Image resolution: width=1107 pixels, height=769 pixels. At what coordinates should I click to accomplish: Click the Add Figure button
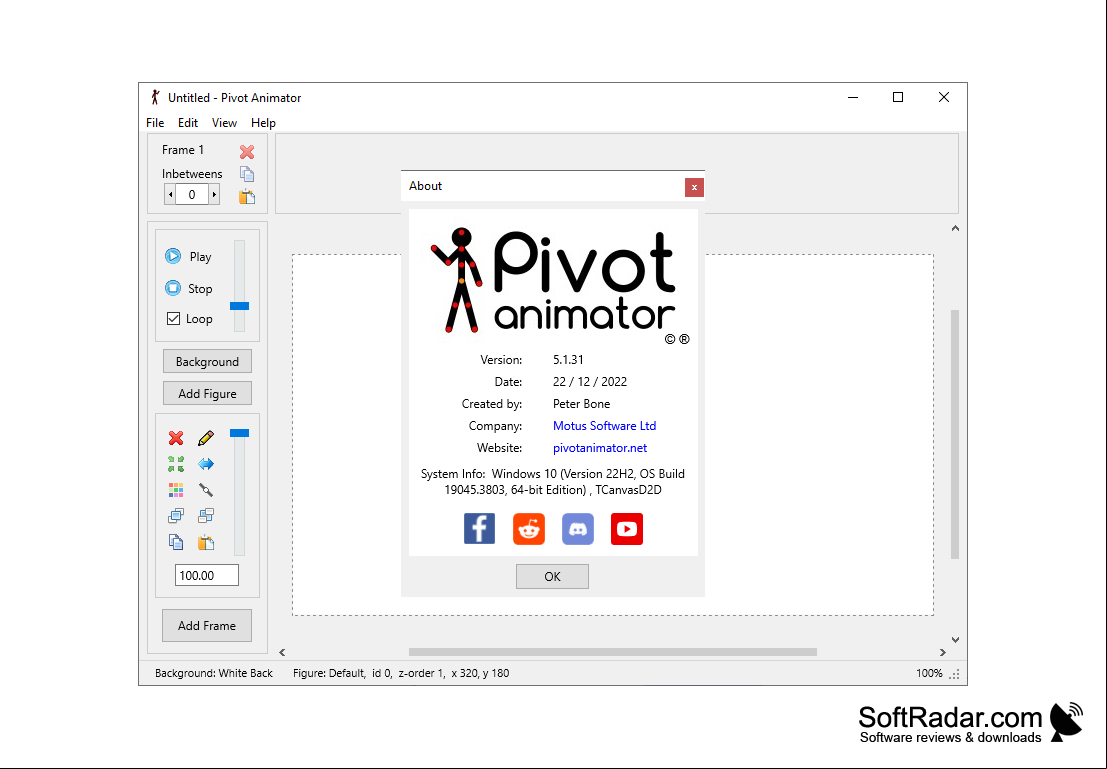207,393
